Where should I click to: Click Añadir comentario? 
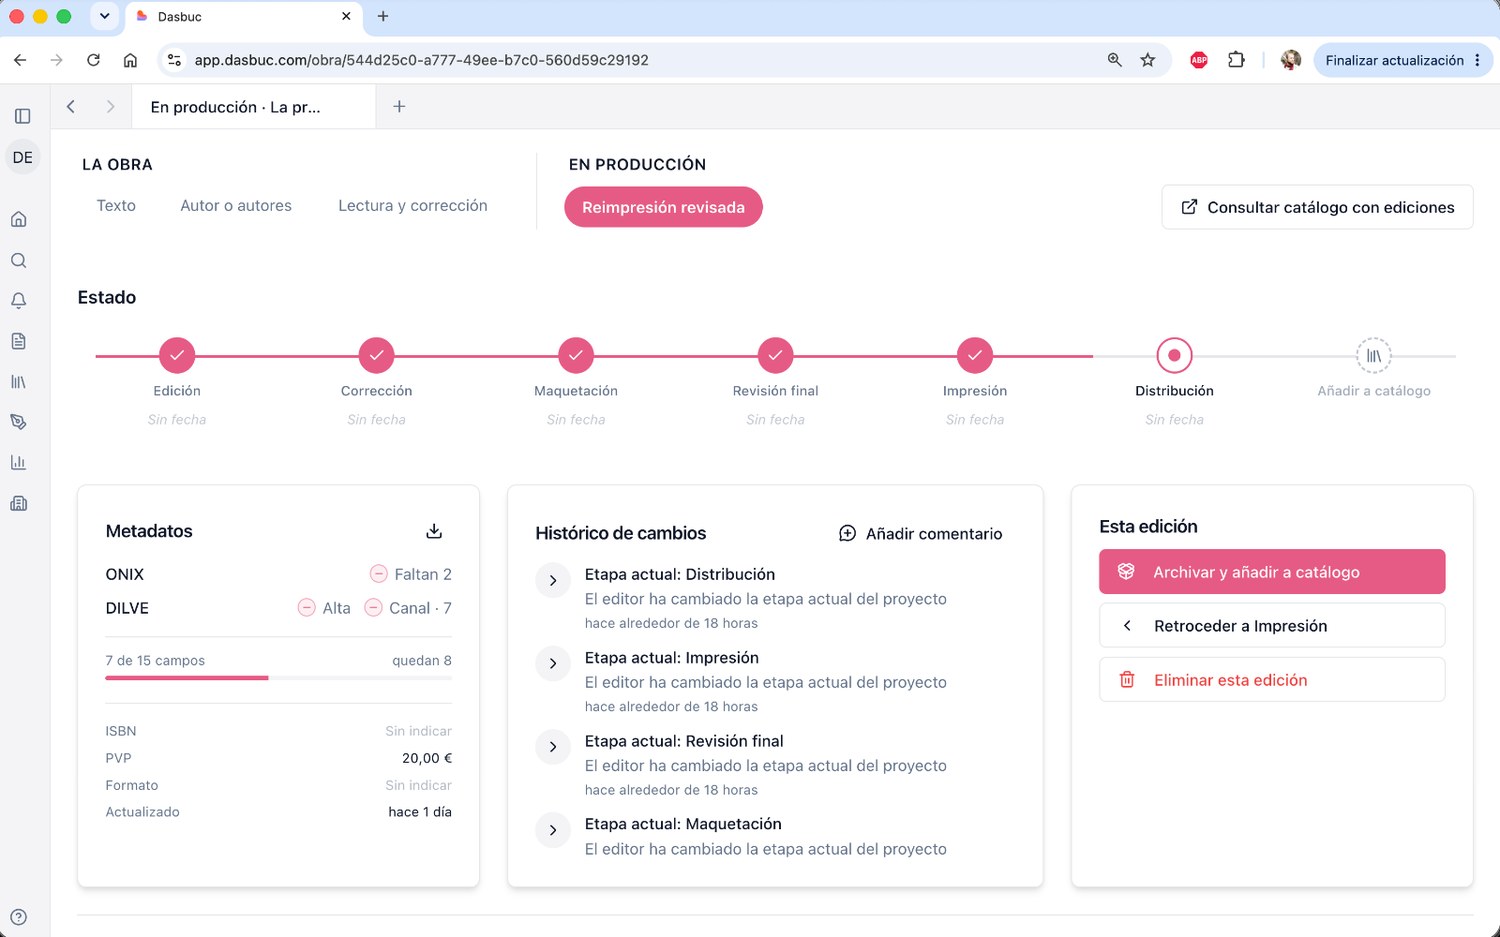tap(920, 534)
